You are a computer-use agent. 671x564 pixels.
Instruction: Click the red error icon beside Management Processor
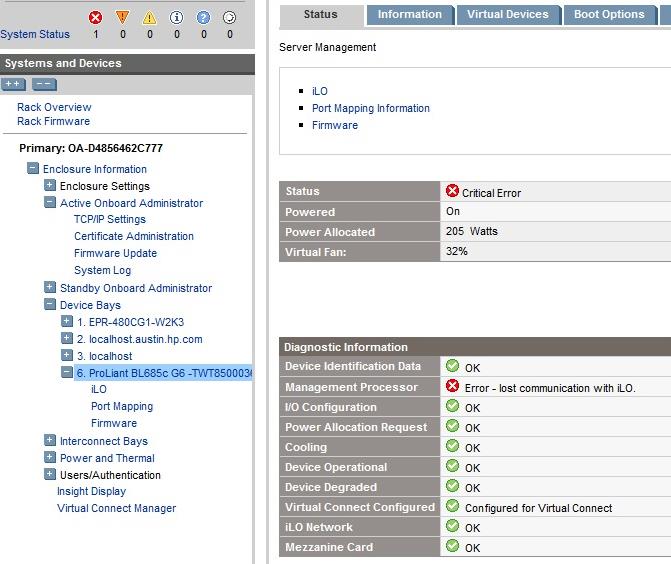pyautogui.click(x=452, y=387)
